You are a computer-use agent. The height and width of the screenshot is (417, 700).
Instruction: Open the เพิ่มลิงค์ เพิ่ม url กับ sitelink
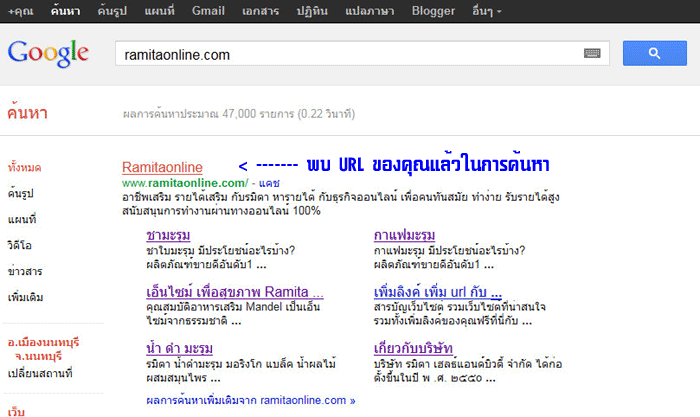[438, 292]
